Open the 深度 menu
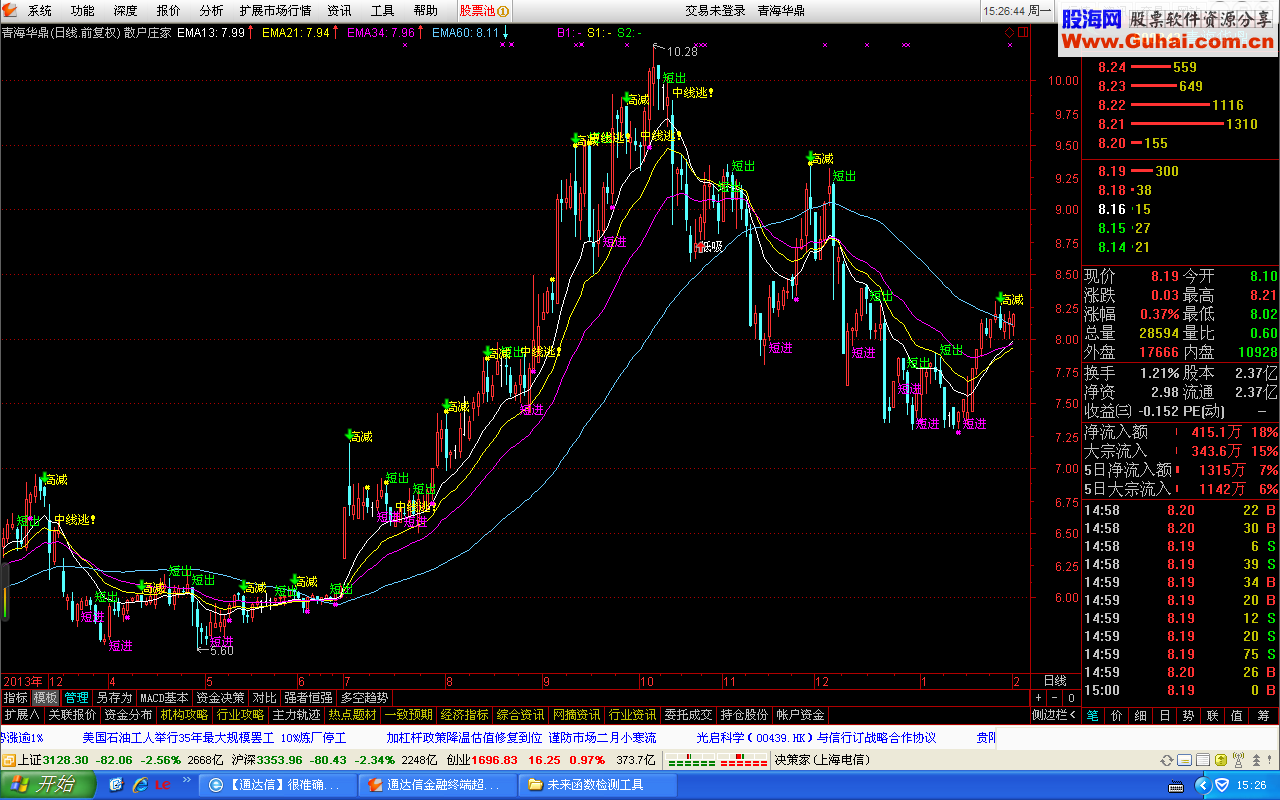The image size is (1280, 800). pos(126,11)
